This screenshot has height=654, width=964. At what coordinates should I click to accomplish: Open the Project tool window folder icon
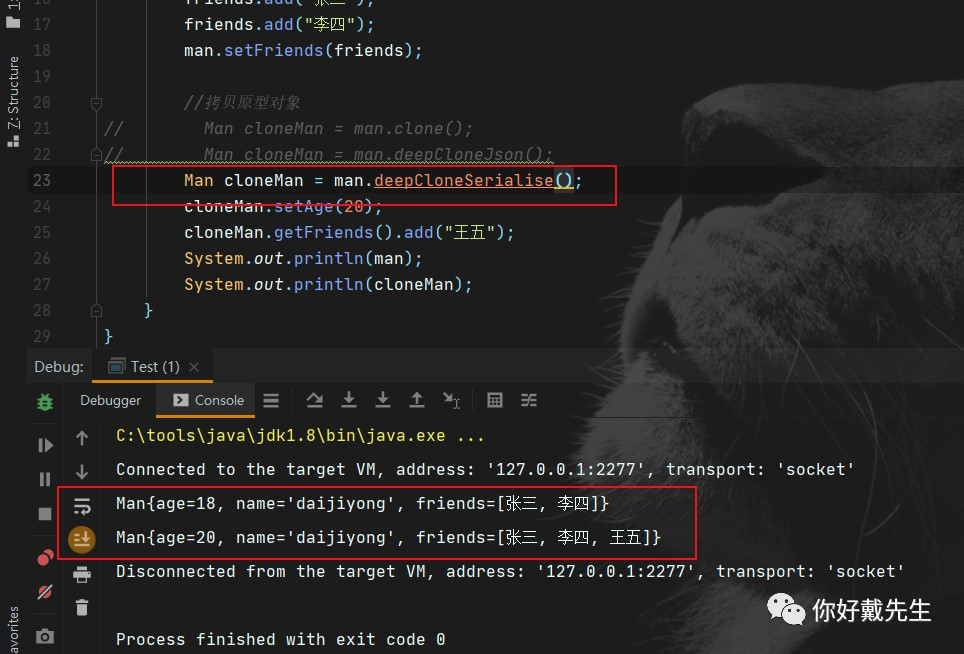[x=13, y=23]
